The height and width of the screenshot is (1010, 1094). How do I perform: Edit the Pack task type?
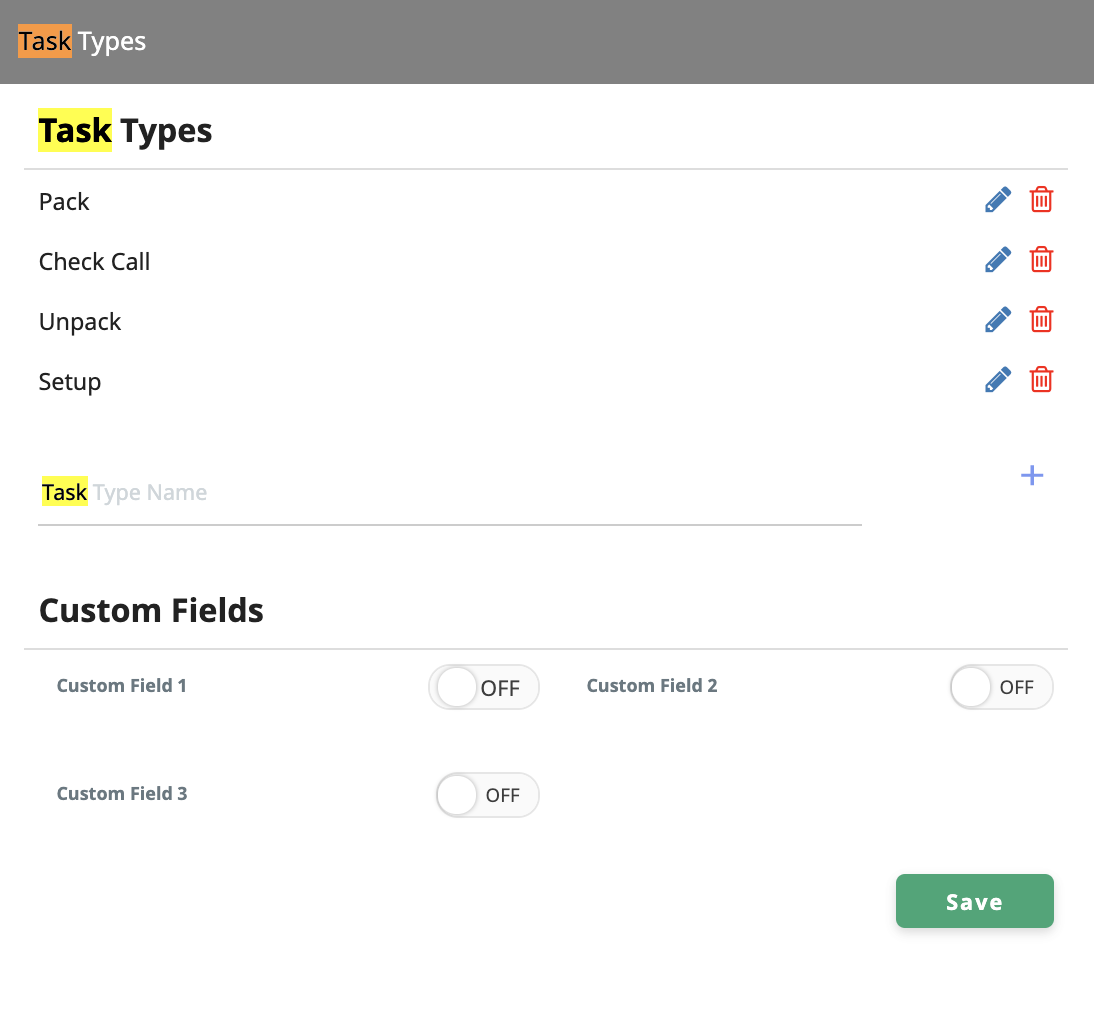click(x=998, y=200)
